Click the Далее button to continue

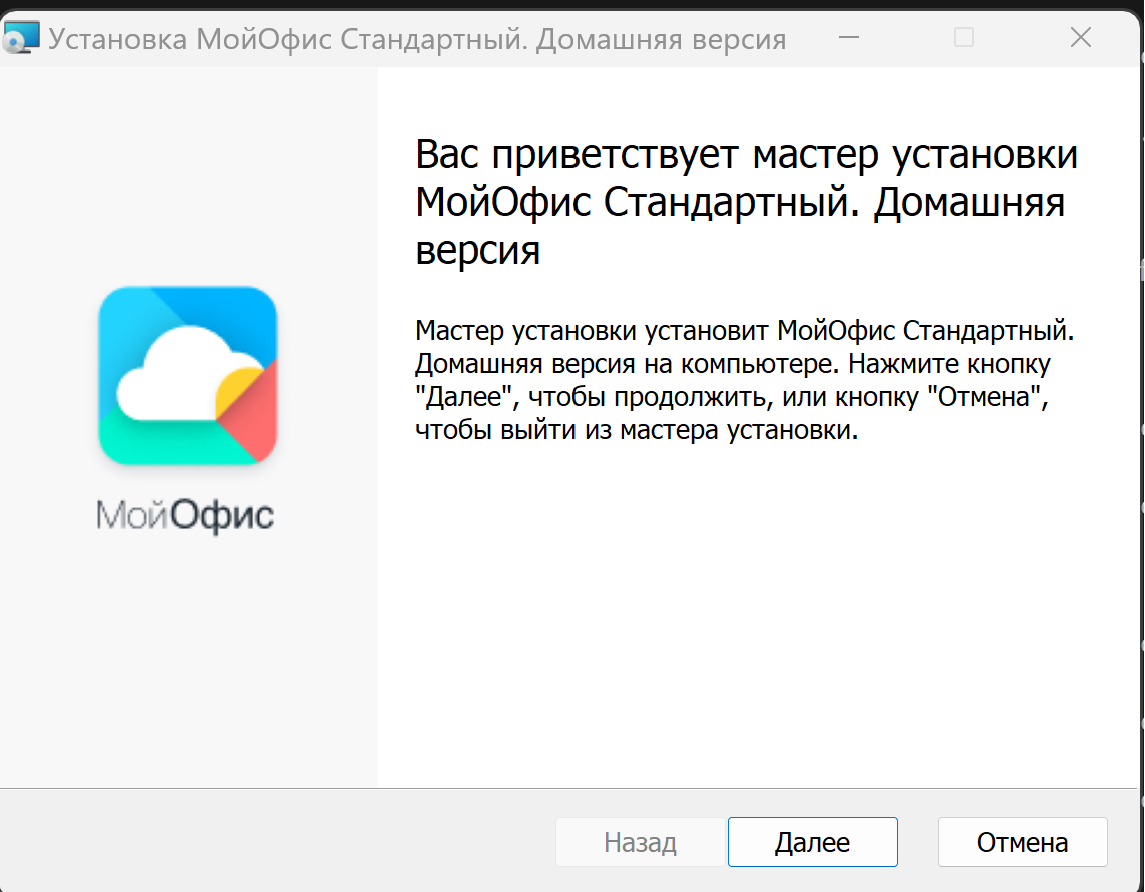[812, 842]
